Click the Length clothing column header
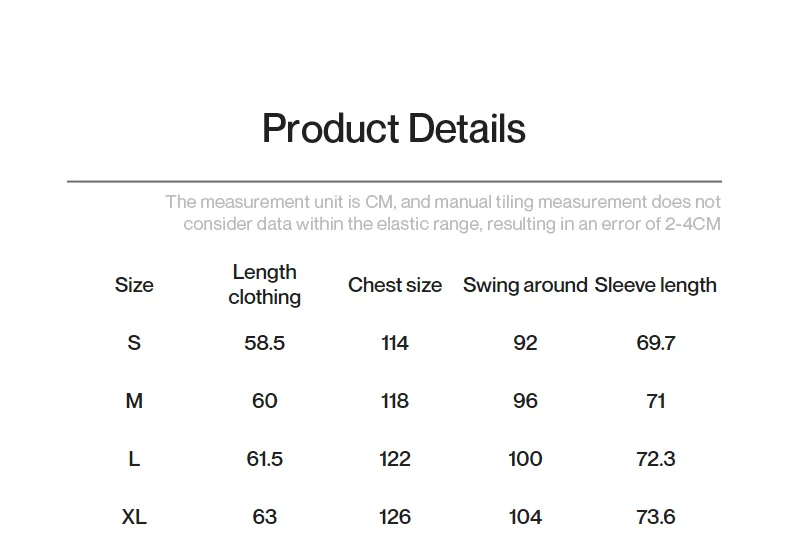The height and width of the screenshot is (545, 790). point(265,285)
